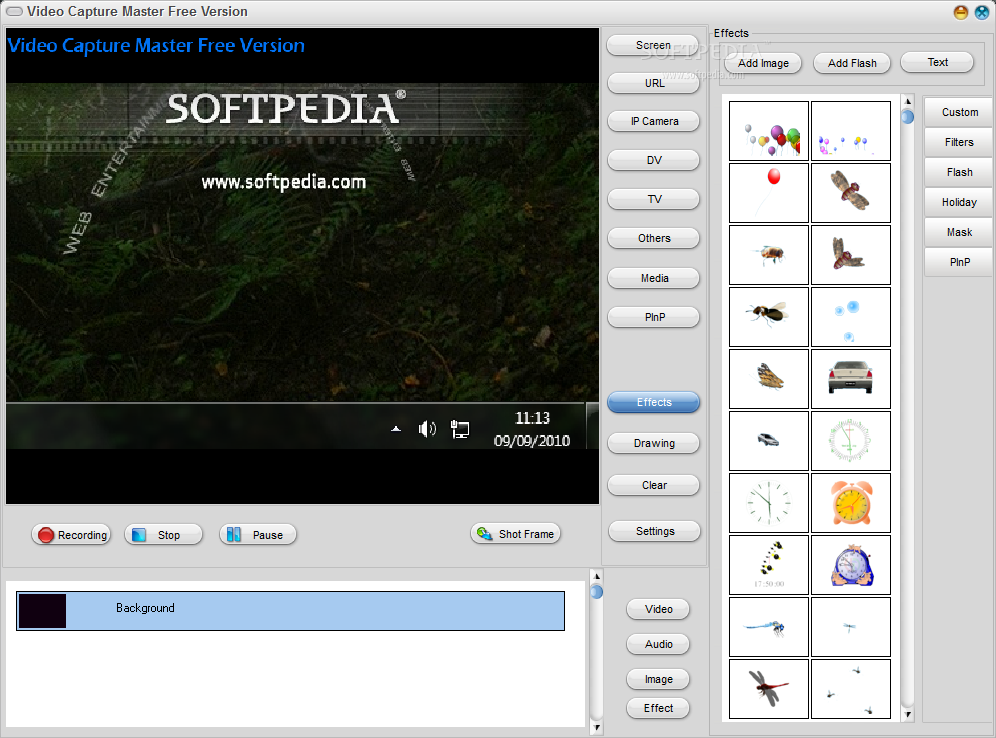Click the PinP button in source column
This screenshot has width=996, height=738.
click(x=653, y=317)
